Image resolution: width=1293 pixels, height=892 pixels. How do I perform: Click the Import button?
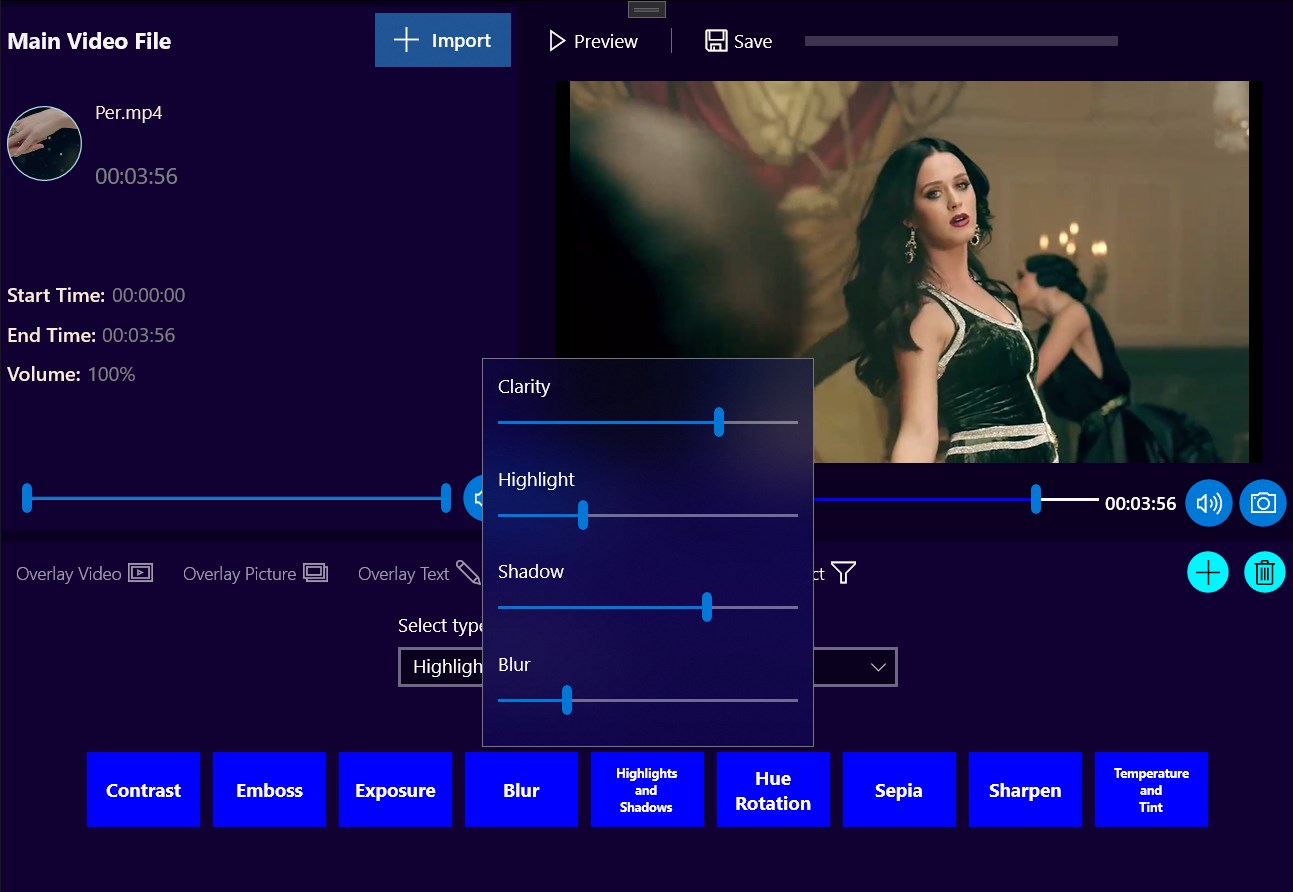pyautogui.click(x=443, y=40)
